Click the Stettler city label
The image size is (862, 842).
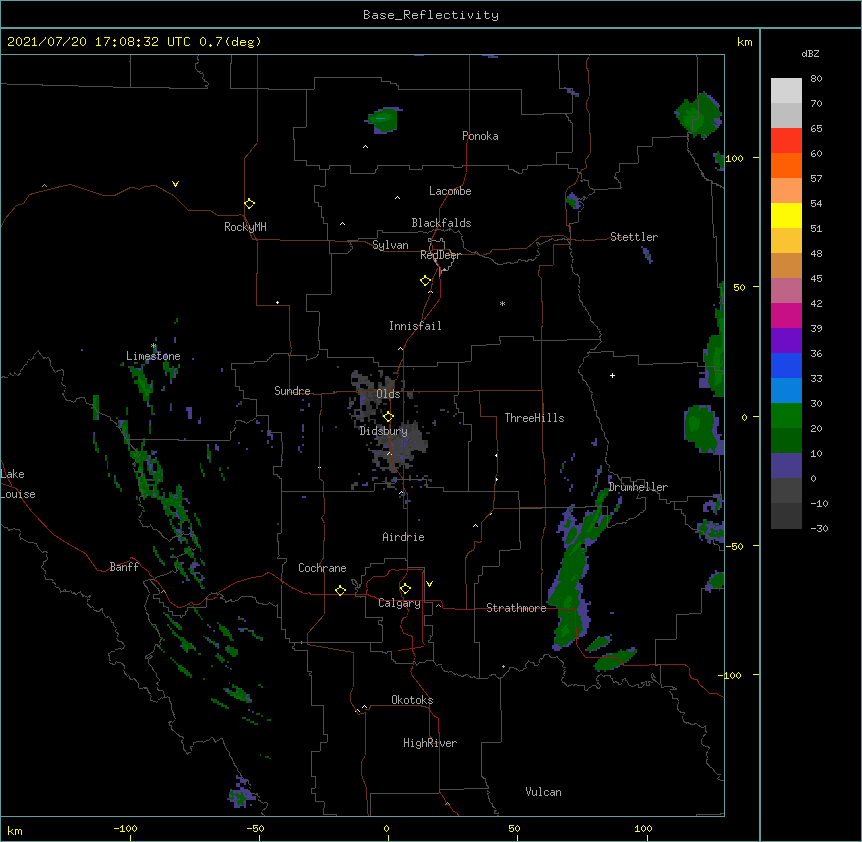point(634,237)
